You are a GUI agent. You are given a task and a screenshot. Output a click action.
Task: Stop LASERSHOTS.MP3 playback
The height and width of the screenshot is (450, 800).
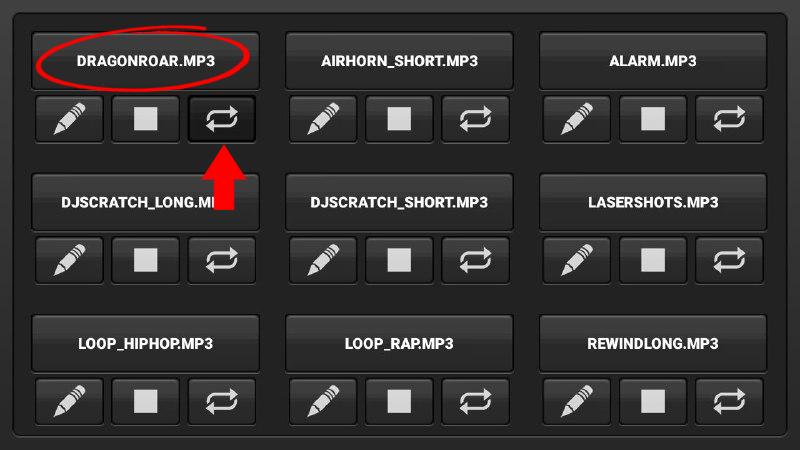coord(653,260)
